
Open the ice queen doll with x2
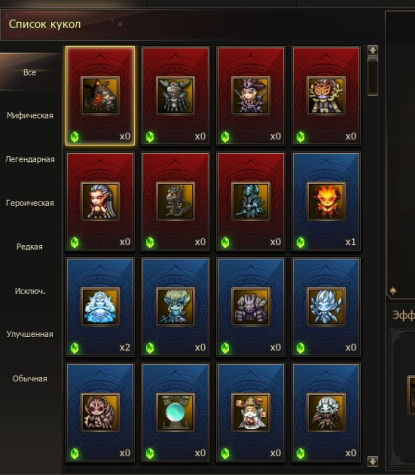point(100,307)
